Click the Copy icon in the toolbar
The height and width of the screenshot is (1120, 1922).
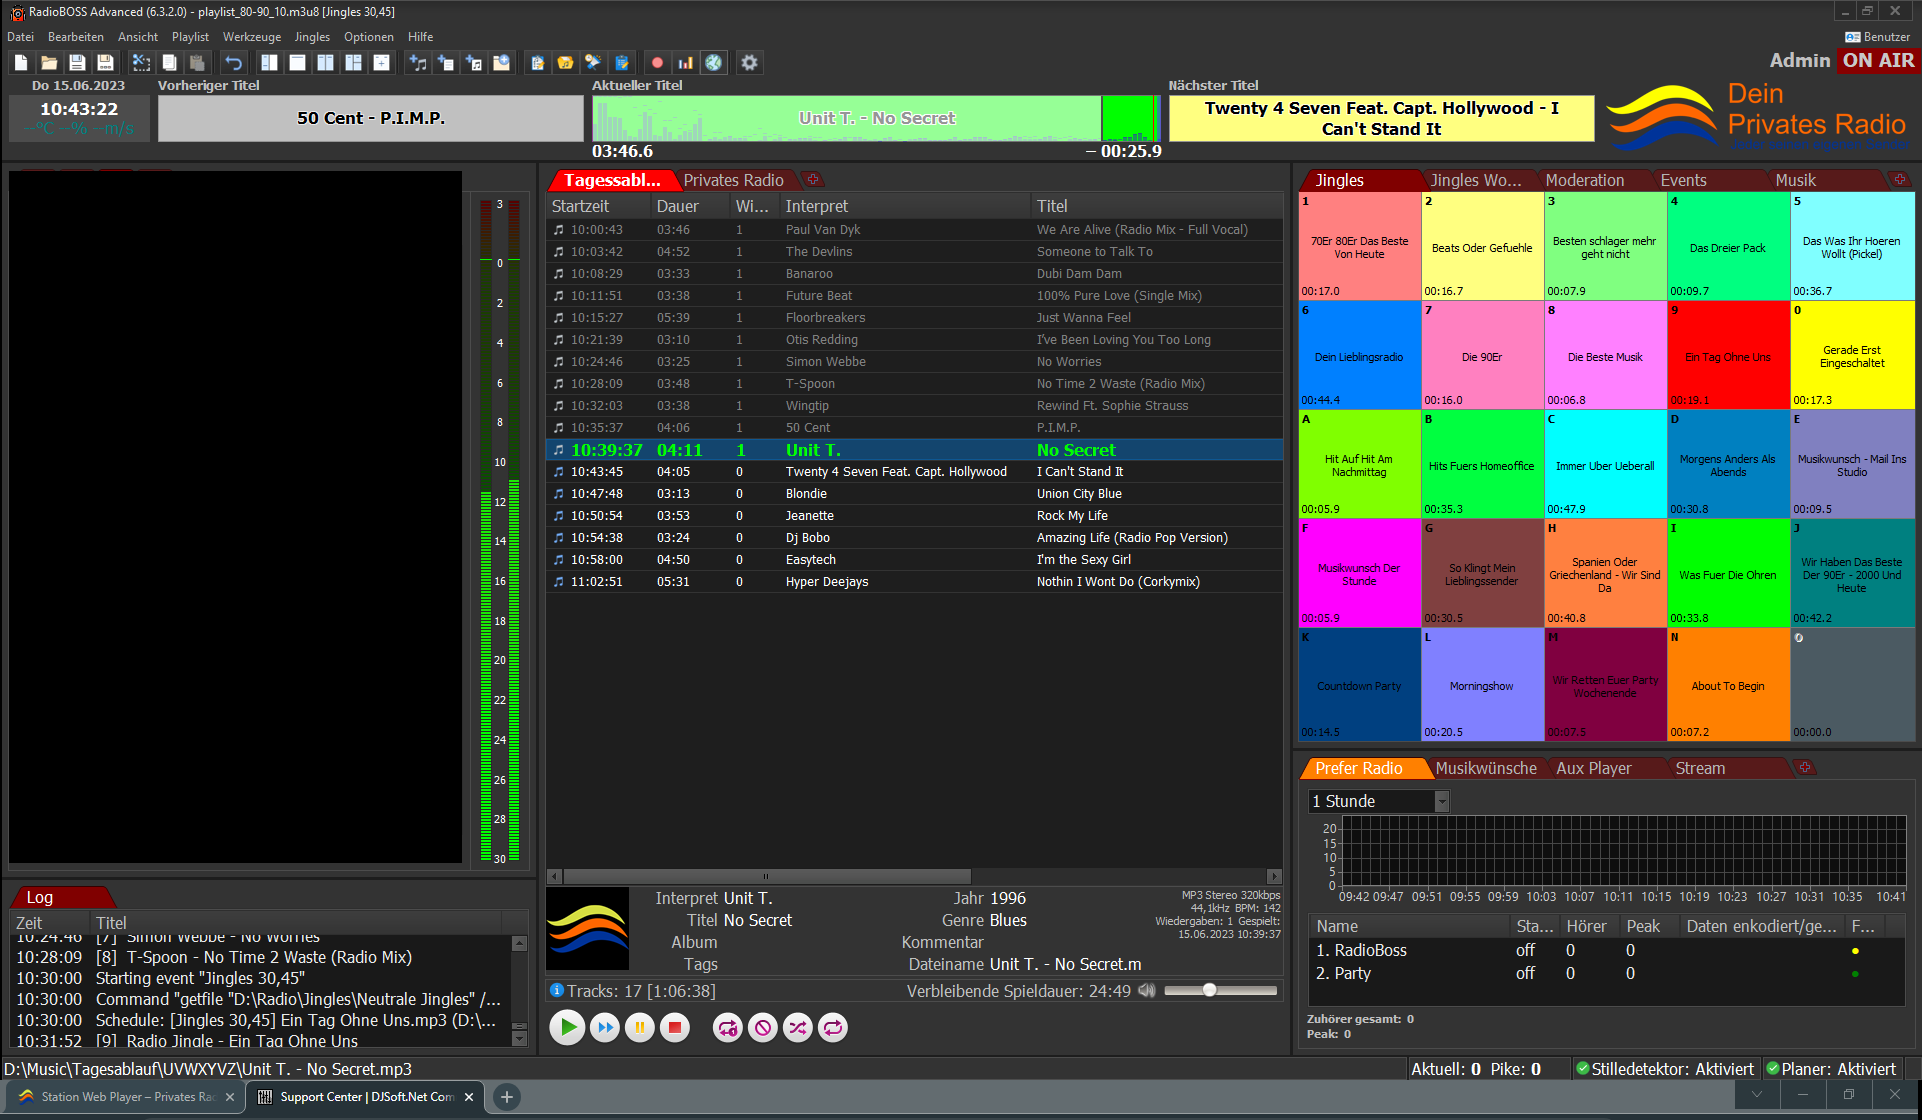pyautogui.click(x=170, y=62)
